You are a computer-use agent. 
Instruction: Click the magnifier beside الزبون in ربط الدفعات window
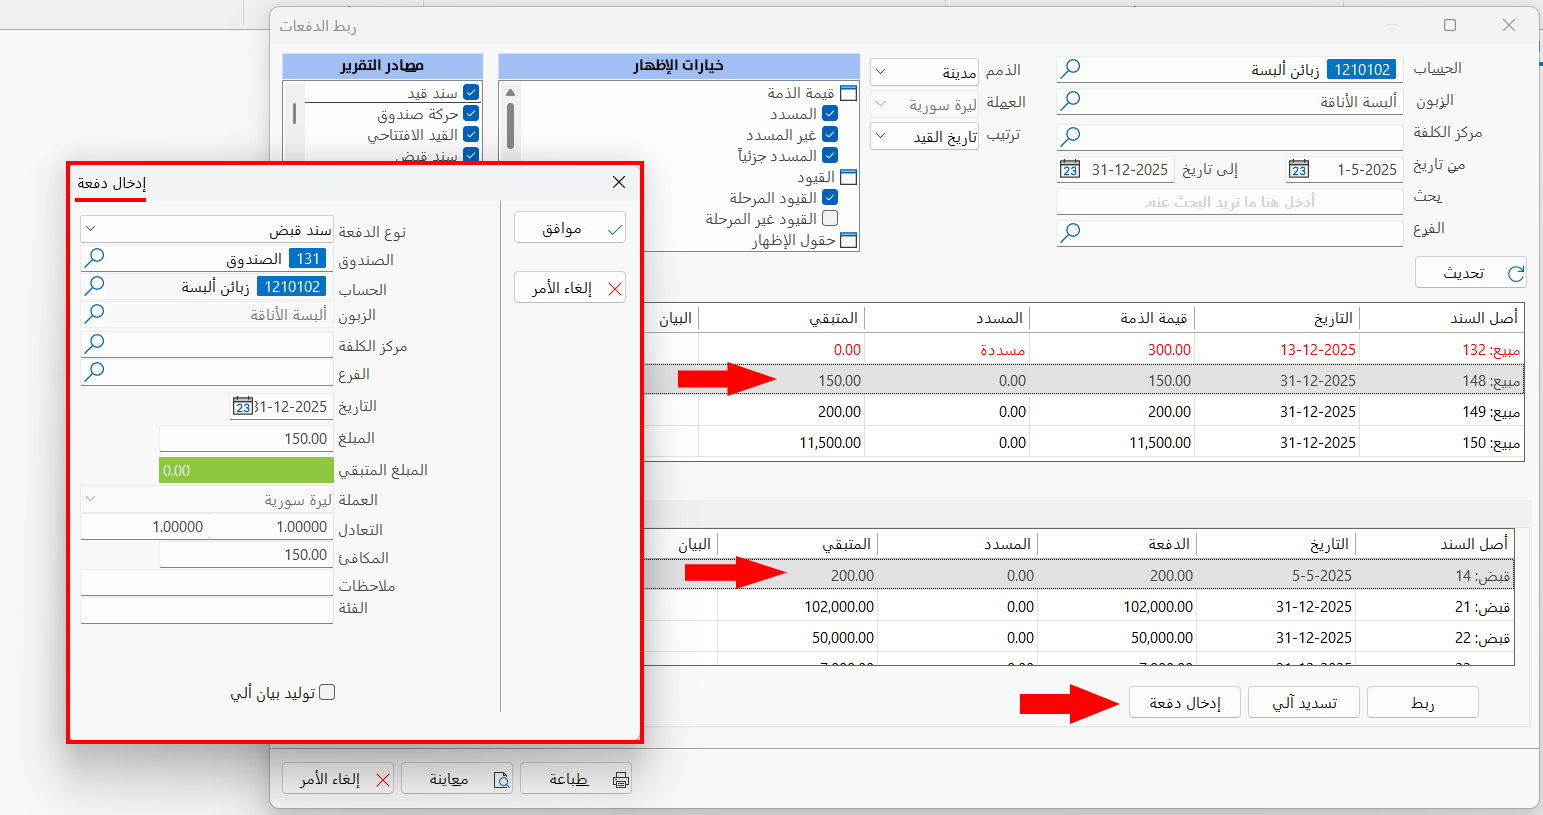click(1070, 100)
